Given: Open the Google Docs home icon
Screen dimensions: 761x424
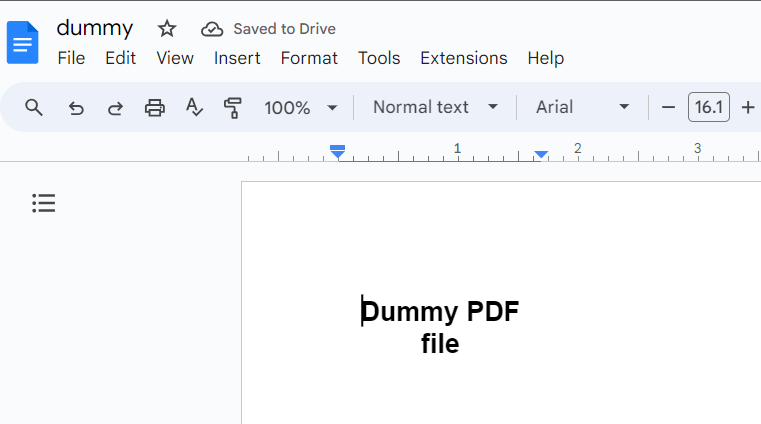Looking at the screenshot, I should coord(22,43).
